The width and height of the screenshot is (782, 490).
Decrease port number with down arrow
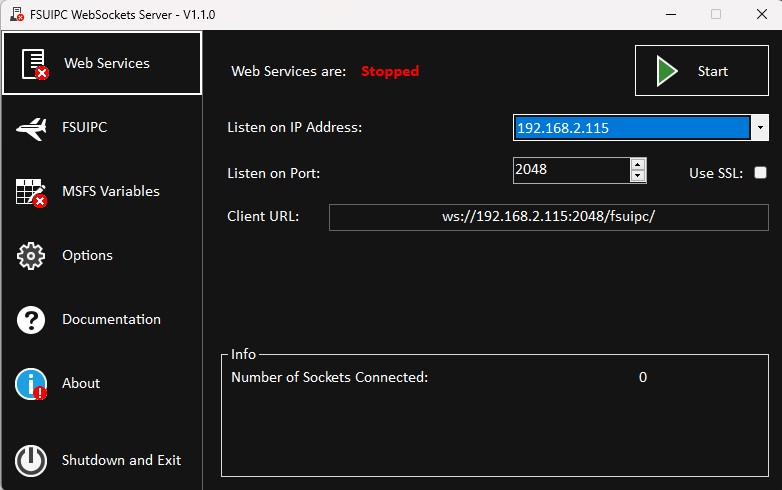[638, 176]
